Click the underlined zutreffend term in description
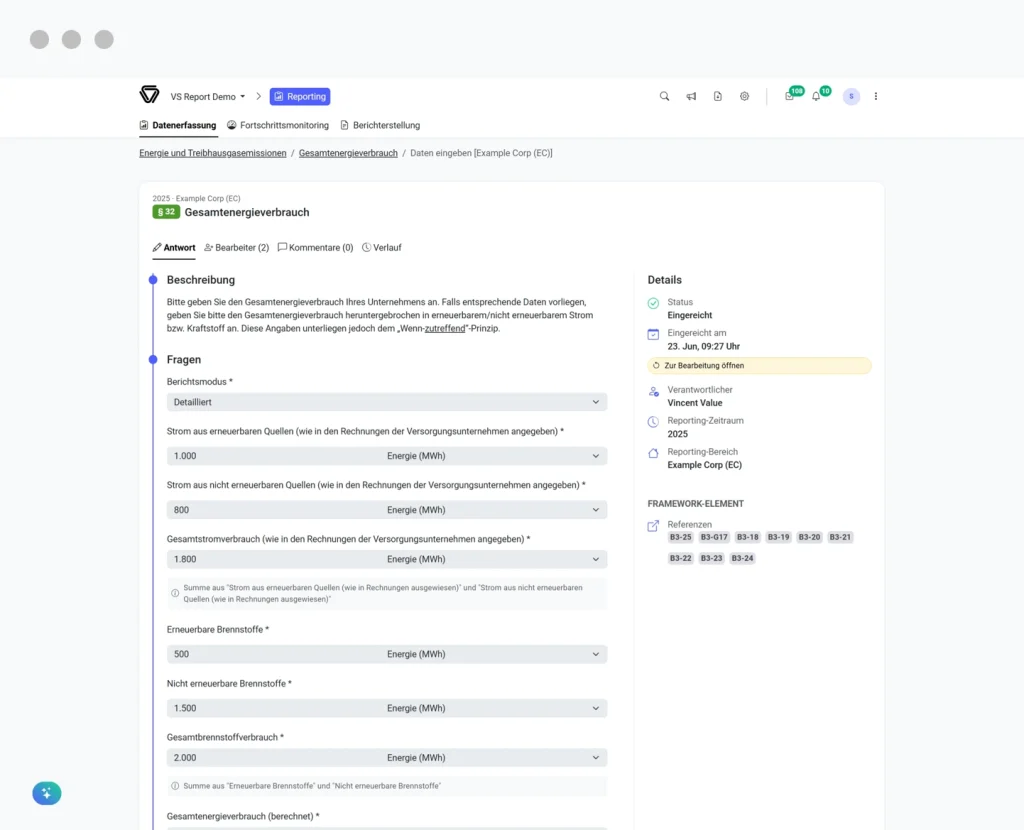This screenshot has height=830, width=1024. coord(445,328)
